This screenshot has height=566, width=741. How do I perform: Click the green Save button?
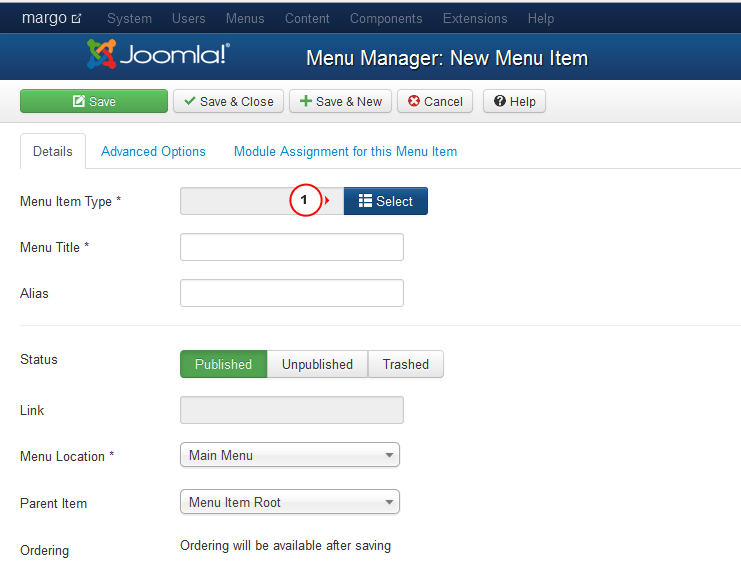[94, 101]
